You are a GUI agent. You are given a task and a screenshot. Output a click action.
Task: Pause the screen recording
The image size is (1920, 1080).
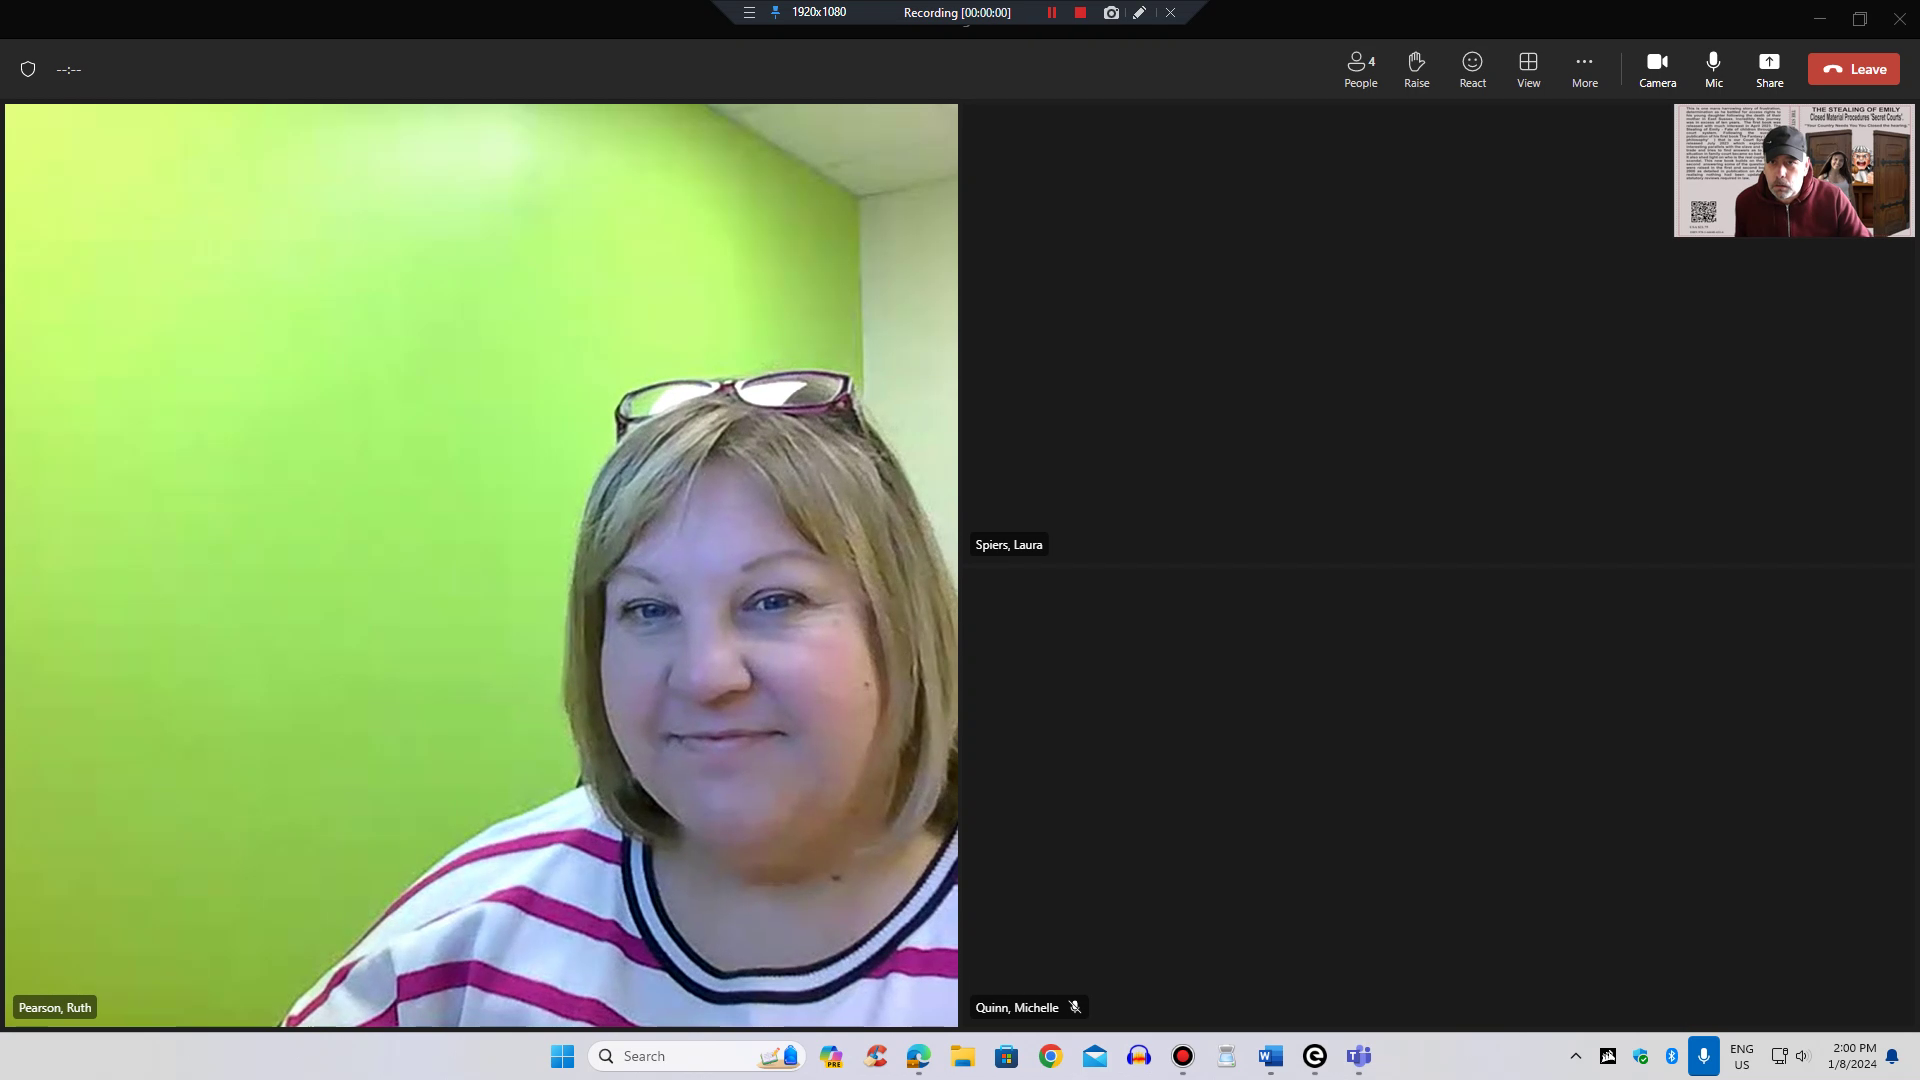(1051, 13)
